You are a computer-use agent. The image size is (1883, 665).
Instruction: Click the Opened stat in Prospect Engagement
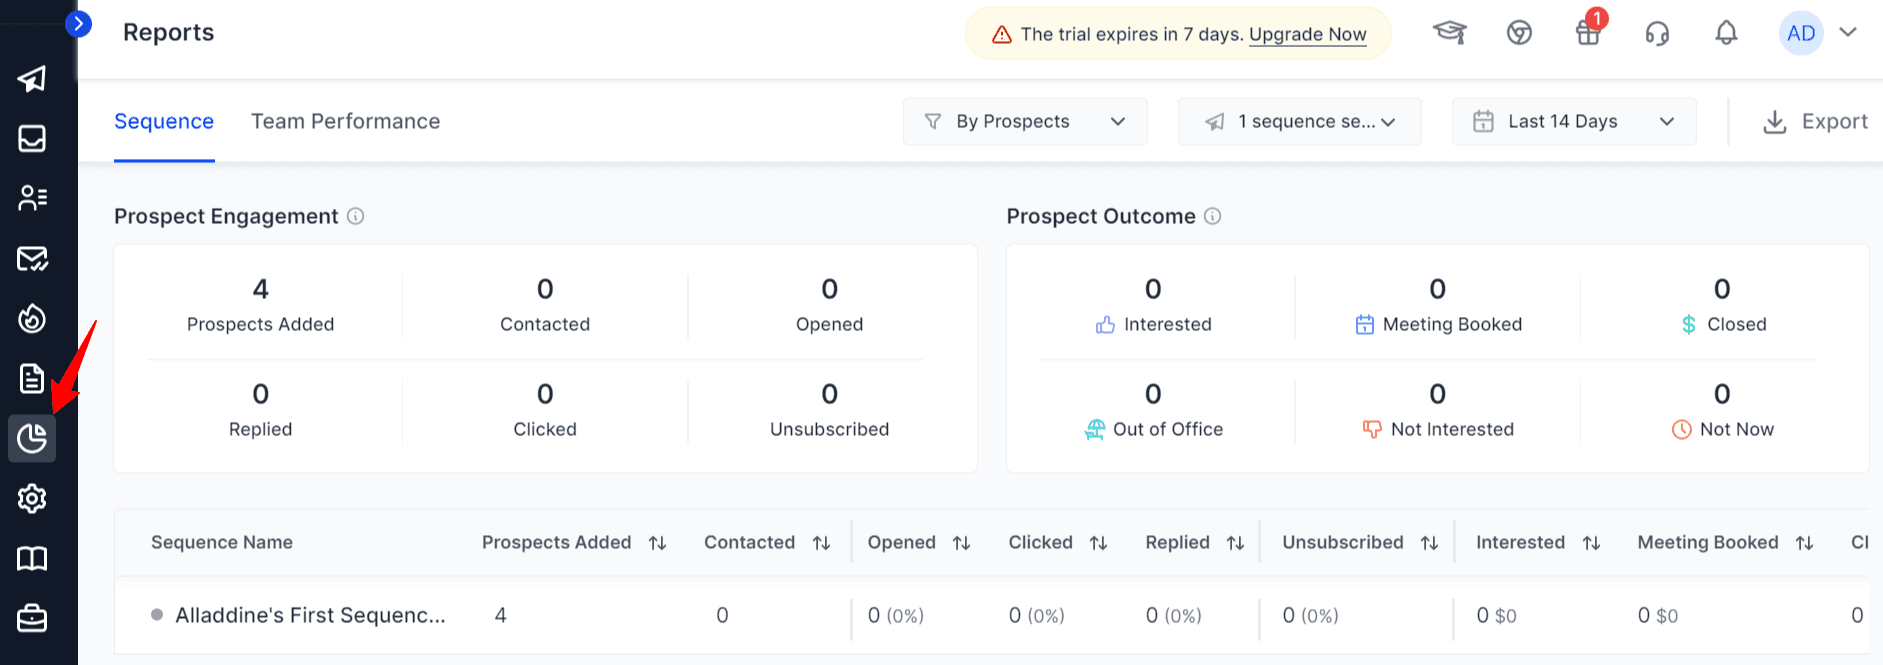[x=829, y=305]
